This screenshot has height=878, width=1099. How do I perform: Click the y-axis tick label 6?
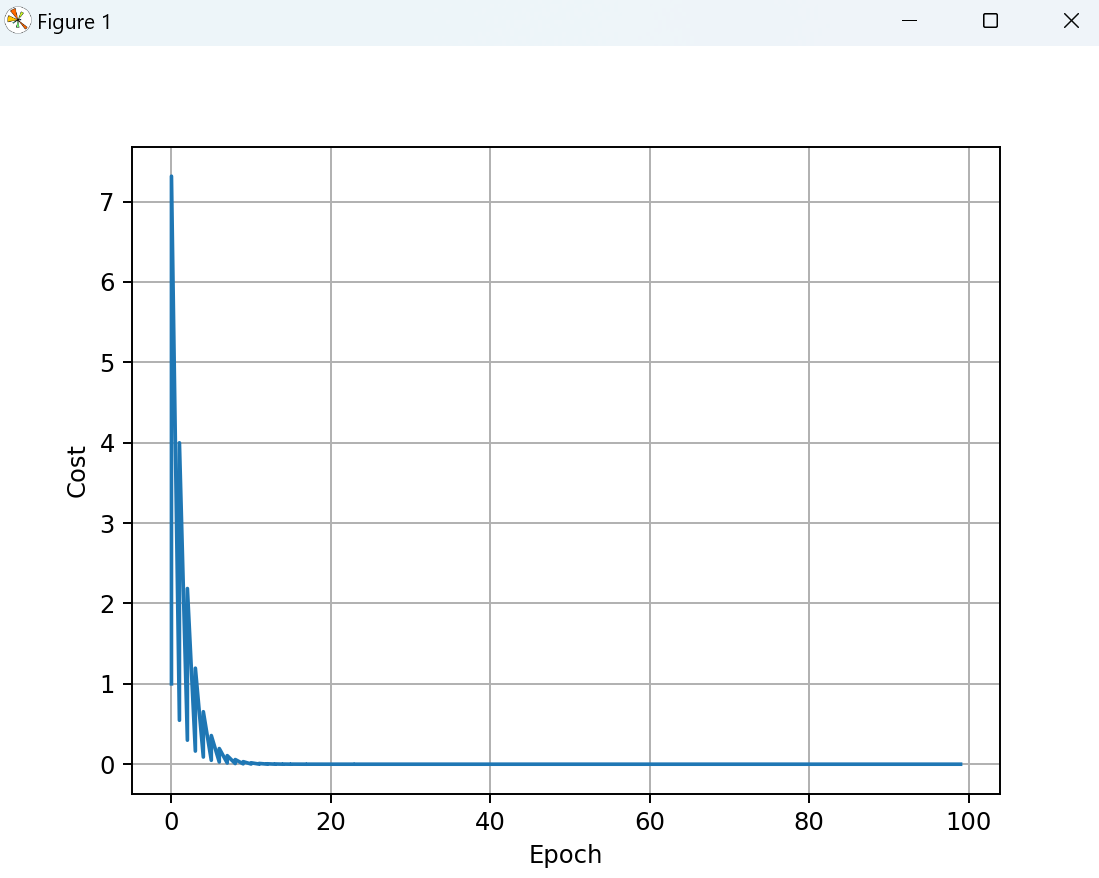[x=107, y=282]
